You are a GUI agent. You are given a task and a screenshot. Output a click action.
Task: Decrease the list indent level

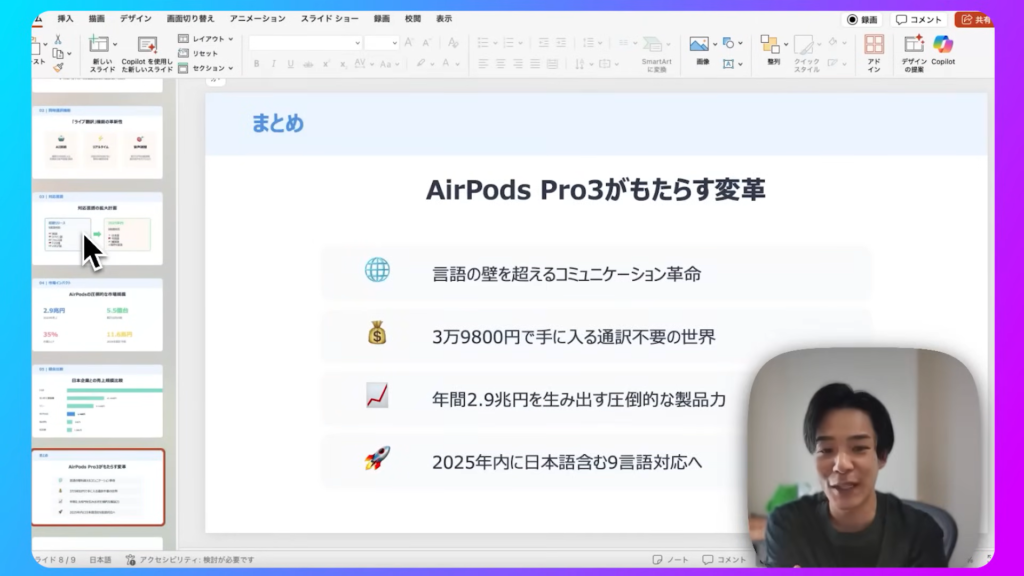pos(543,43)
